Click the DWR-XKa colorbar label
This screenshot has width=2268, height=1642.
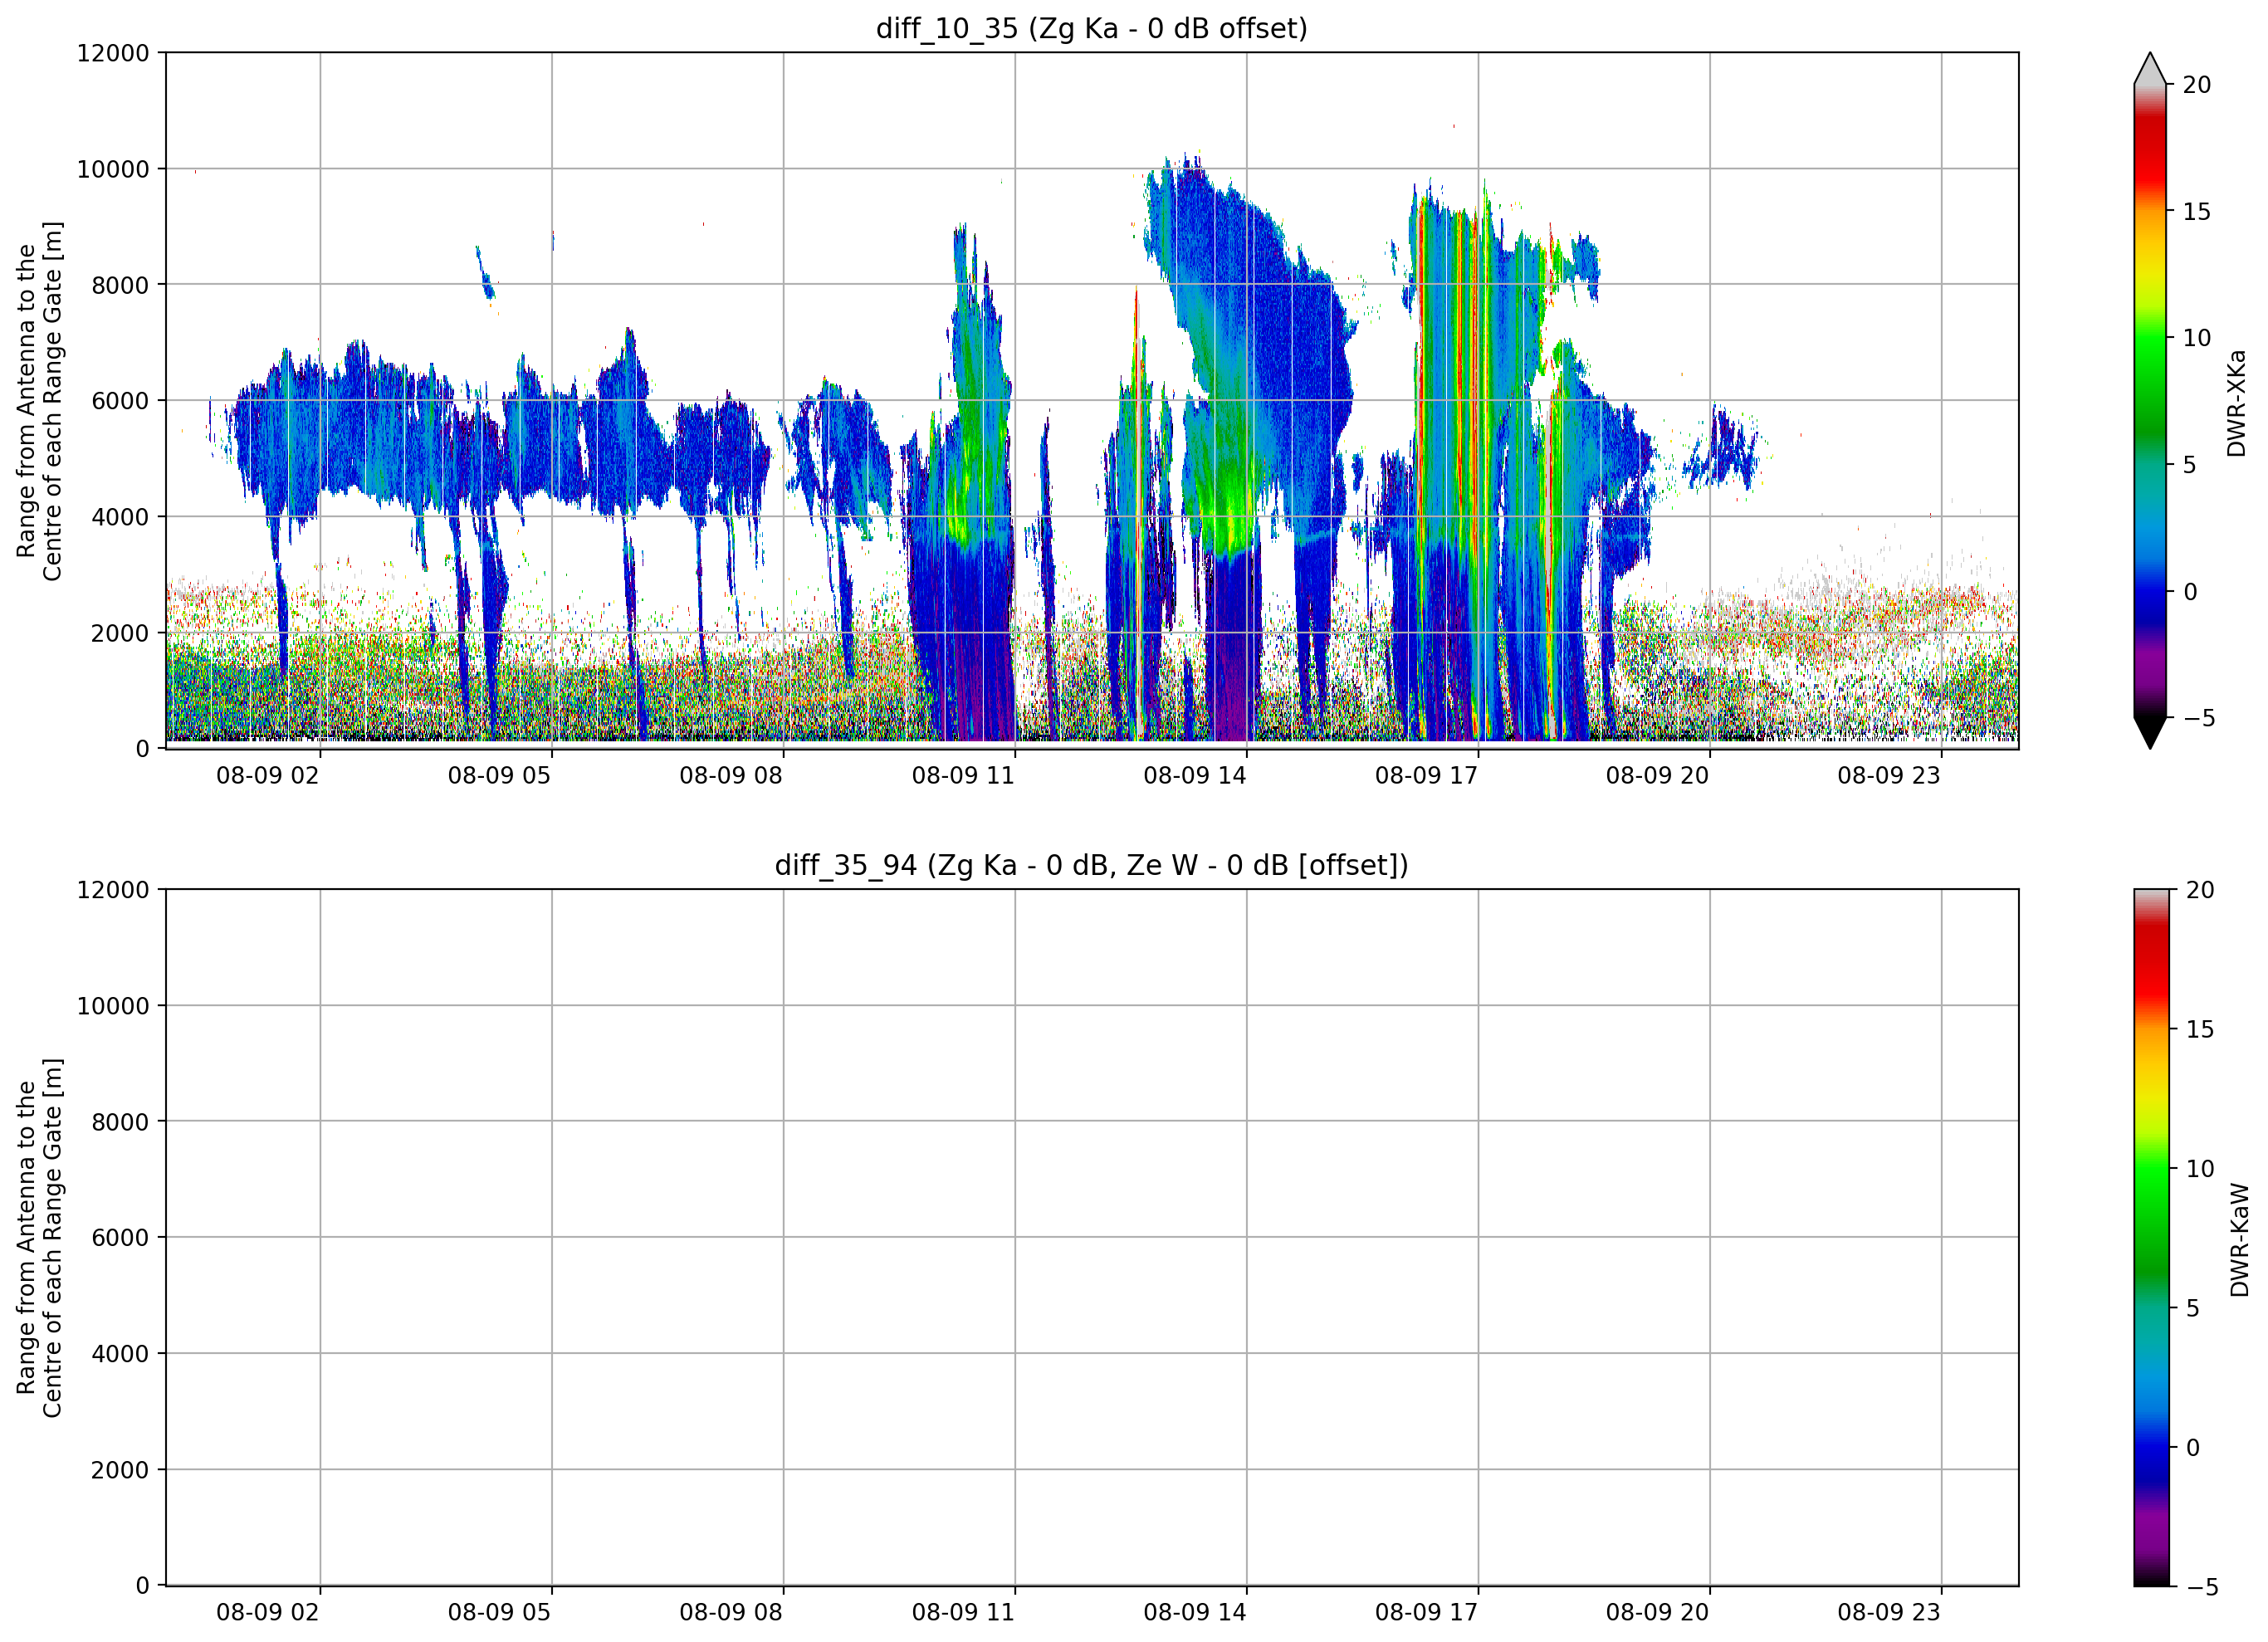pyautogui.click(x=2237, y=403)
